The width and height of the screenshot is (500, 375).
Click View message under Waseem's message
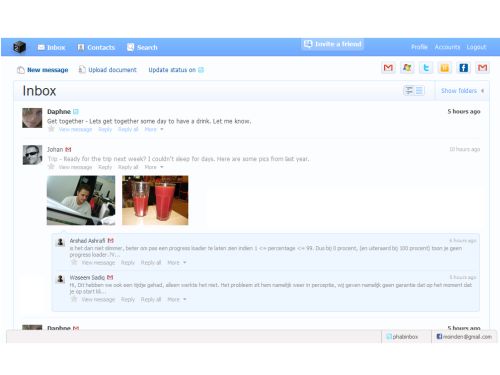98,299
